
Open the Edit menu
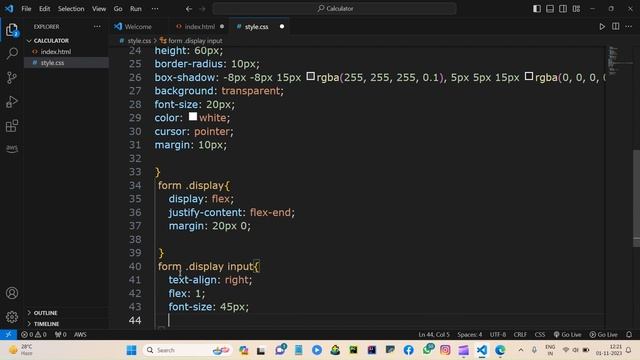point(44,9)
